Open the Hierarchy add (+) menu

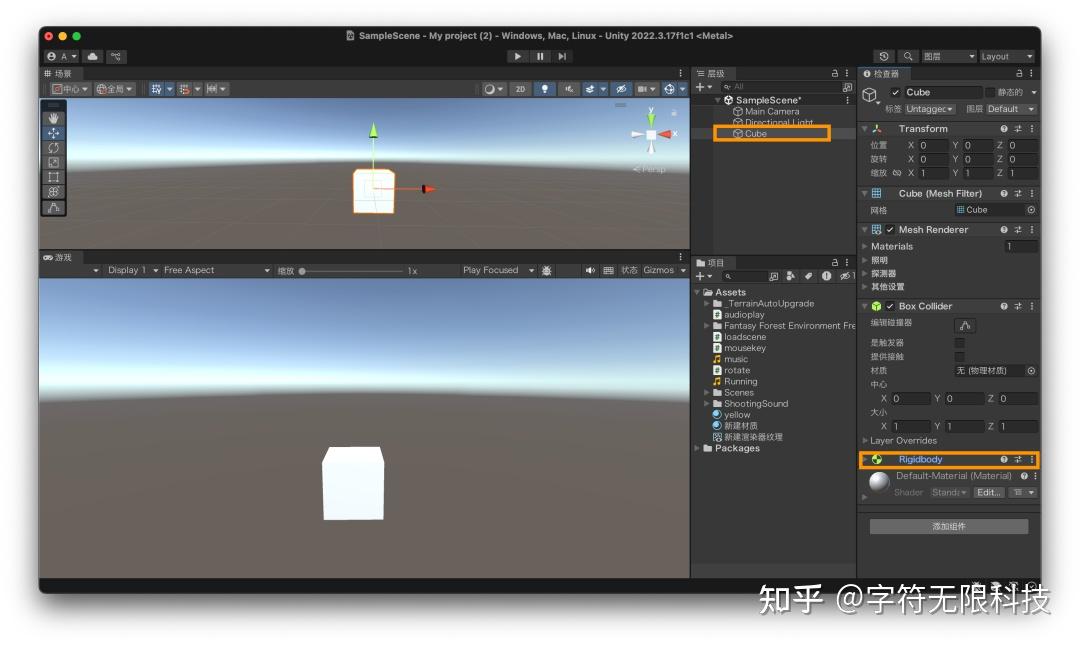703,87
